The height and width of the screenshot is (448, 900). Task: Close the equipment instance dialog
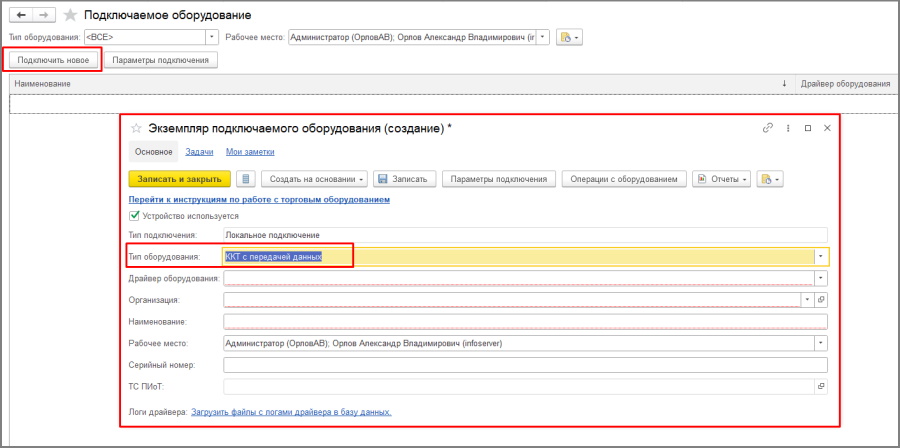827,128
